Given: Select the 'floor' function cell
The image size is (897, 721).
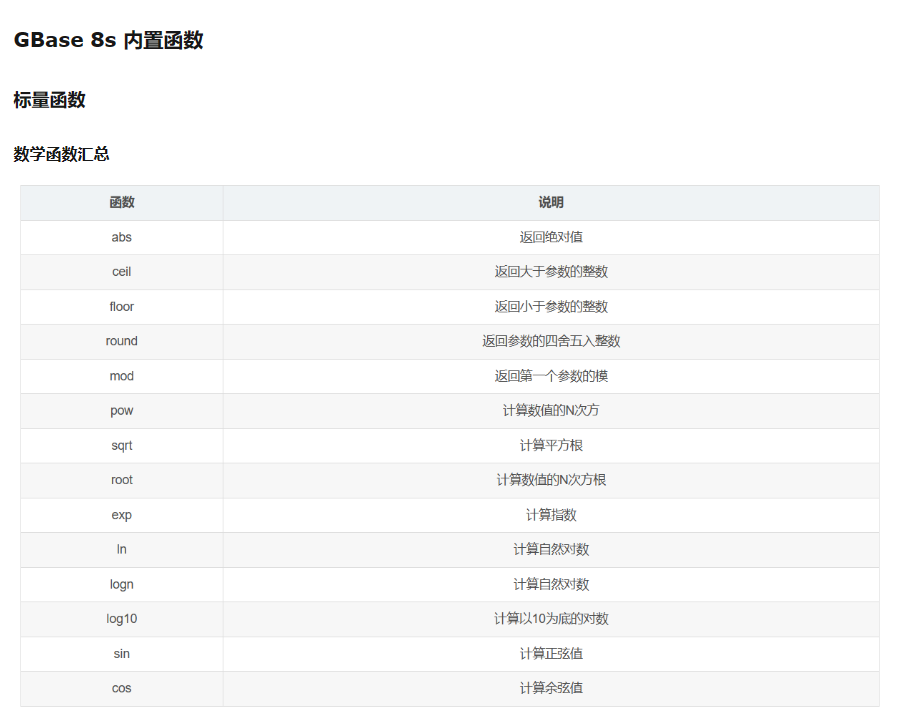Looking at the screenshot, I should coord(122,307).
